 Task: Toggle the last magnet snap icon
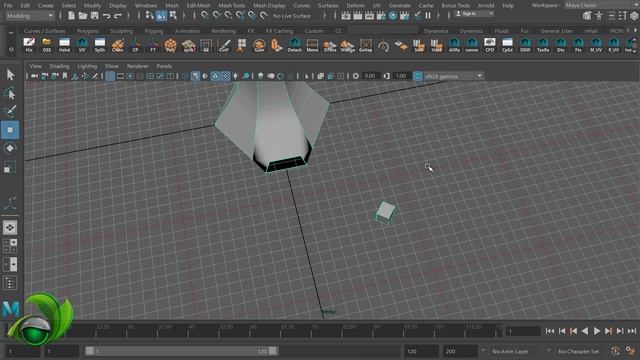point(264,16)
